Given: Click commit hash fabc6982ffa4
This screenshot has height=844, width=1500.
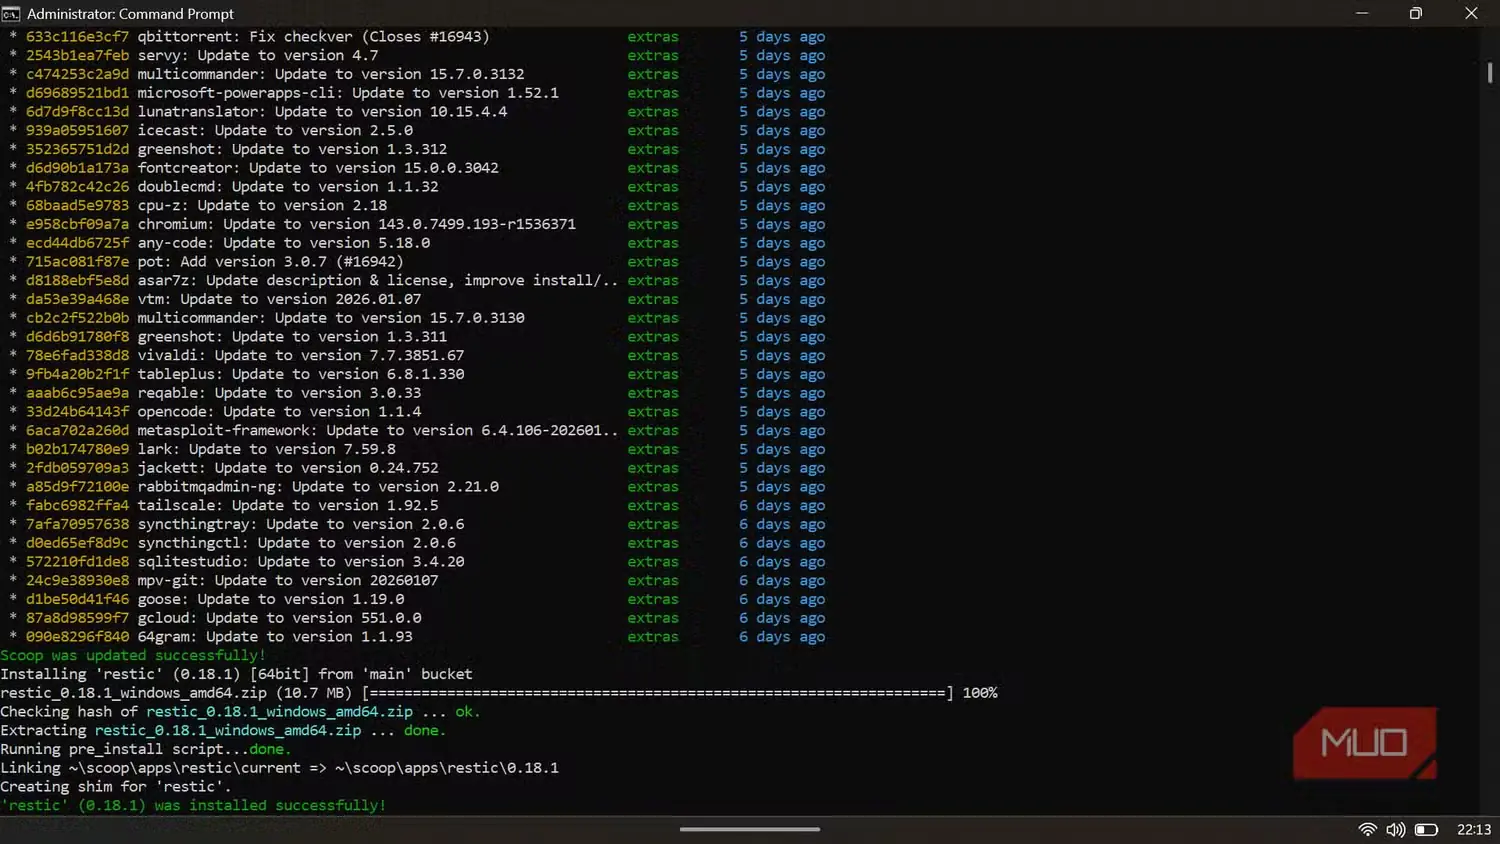Looking at the screenshot, I should [77, 506].
